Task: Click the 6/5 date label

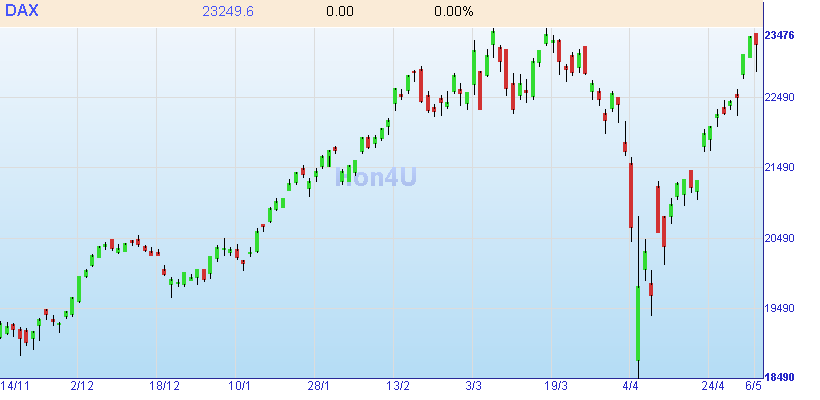Action: [x=753, y=386]
